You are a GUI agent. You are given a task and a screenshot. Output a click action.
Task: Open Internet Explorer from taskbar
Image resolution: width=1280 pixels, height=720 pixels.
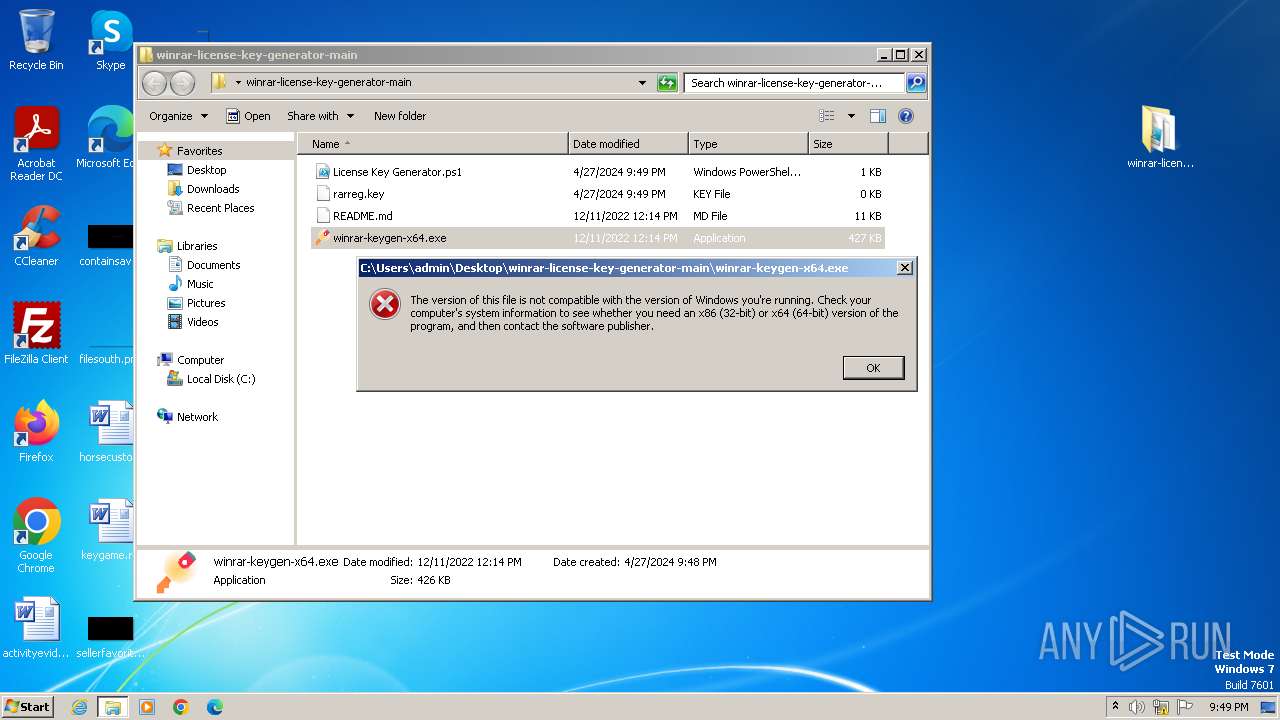coord(79,707)
